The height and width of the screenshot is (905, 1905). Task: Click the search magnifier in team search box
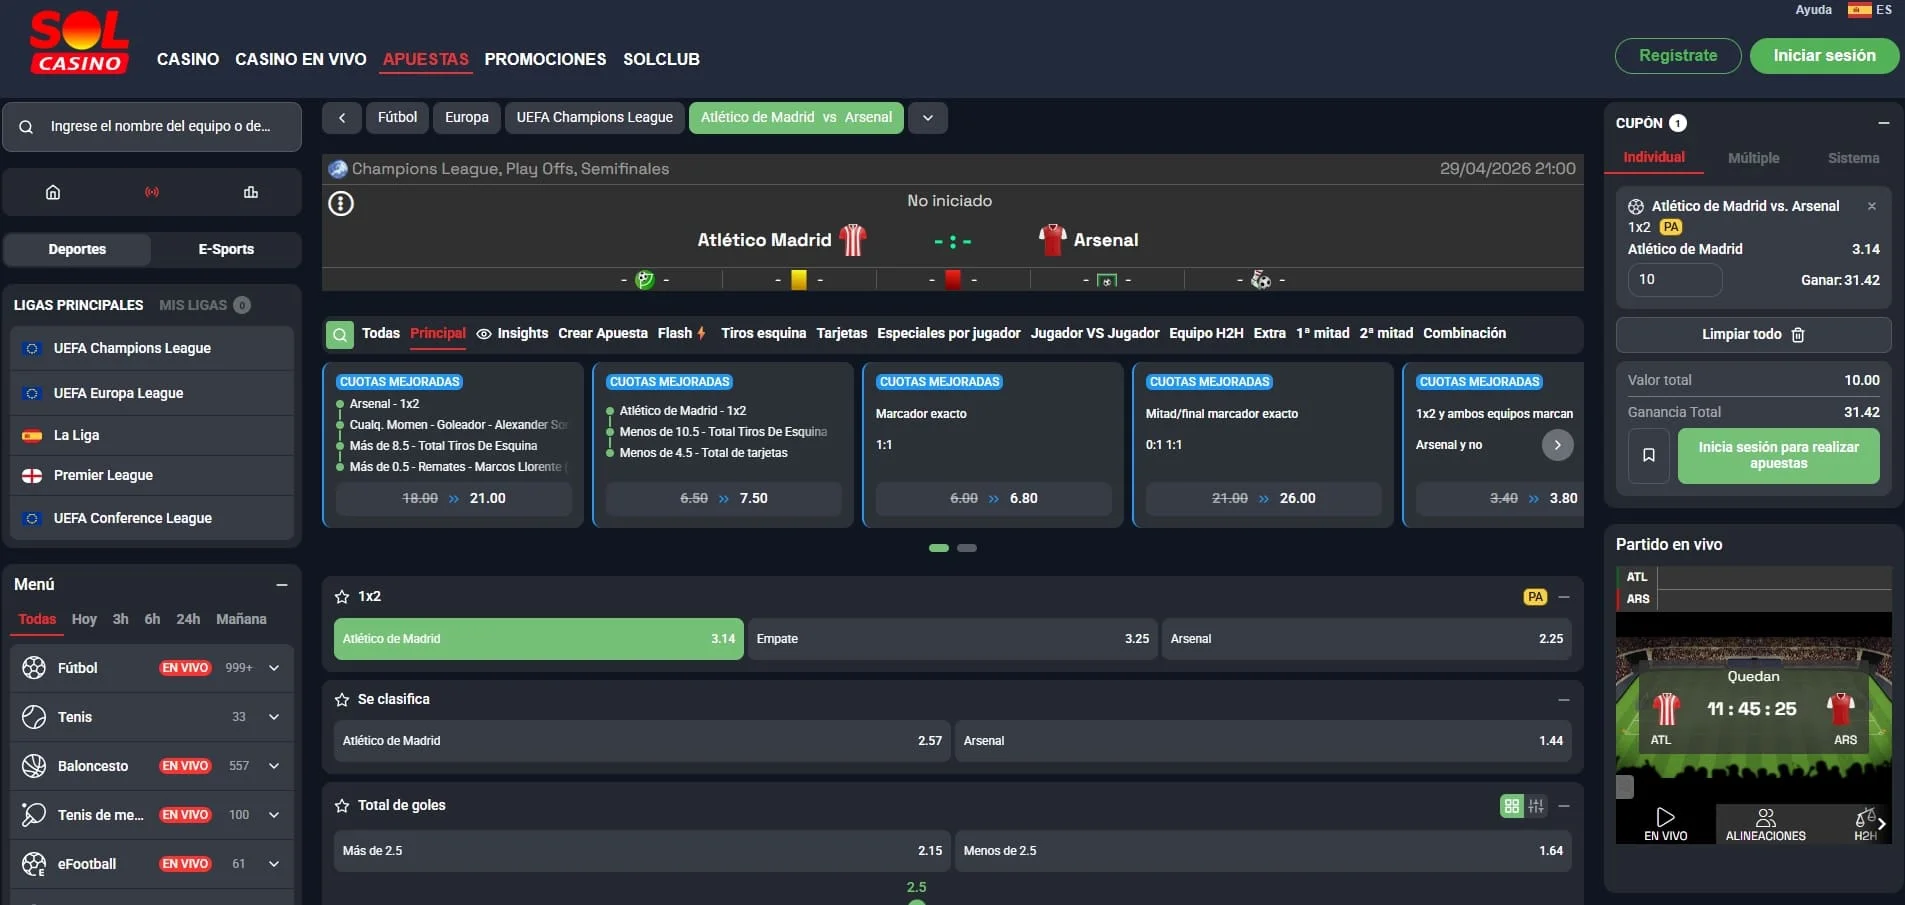click(27, 127)
